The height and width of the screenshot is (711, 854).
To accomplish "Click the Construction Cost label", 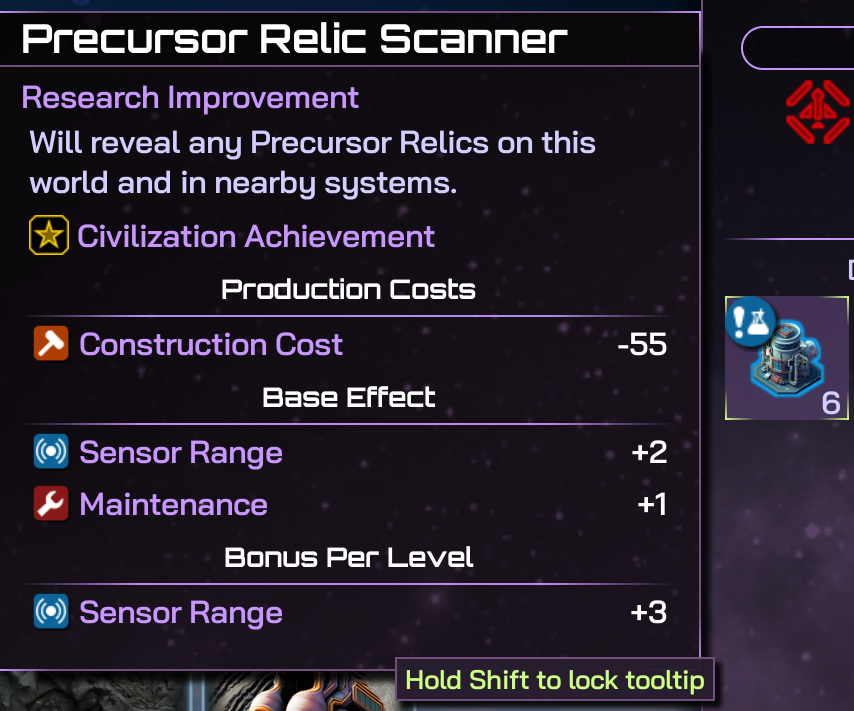I will [211, 345].
